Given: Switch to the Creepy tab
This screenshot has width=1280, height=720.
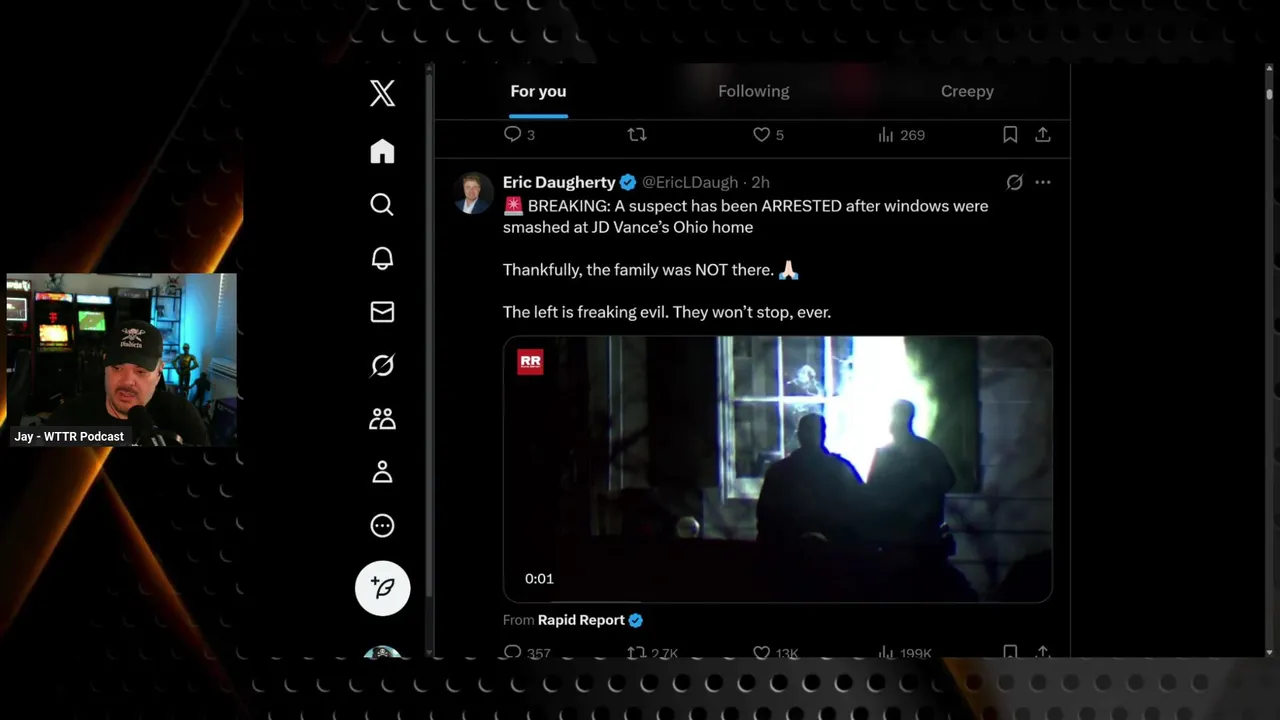Looking at the screenshot, I should tap(967, 91).
